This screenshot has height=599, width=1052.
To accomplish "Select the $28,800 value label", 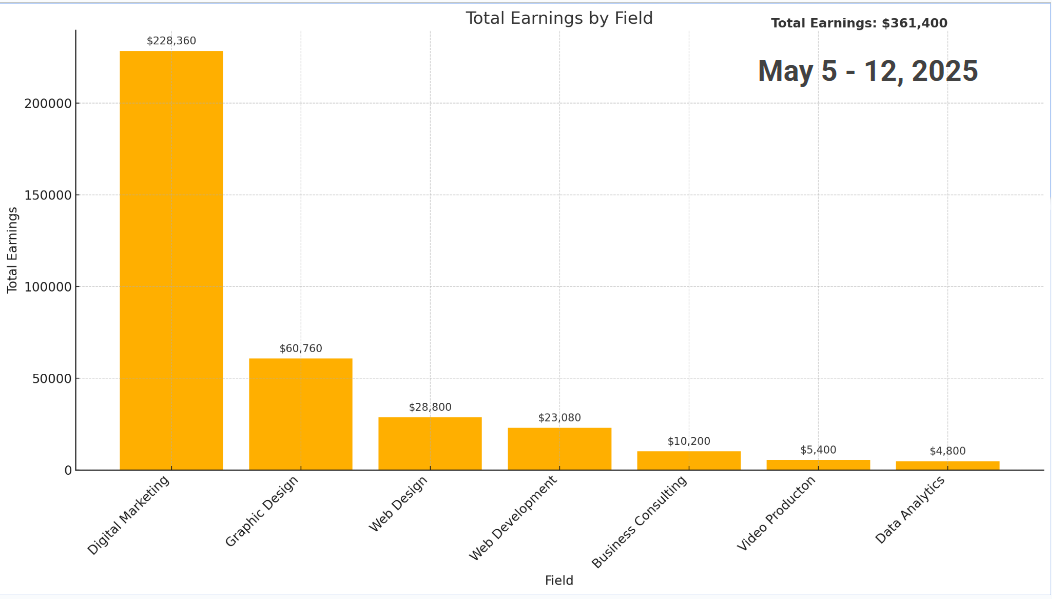I will pos(430,407).
